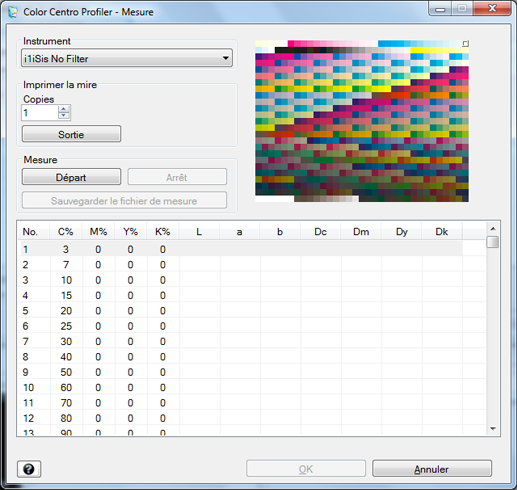Viewport: 517px width, 490px height.
Task: Click the K% column header
Action: click(163, 231)
